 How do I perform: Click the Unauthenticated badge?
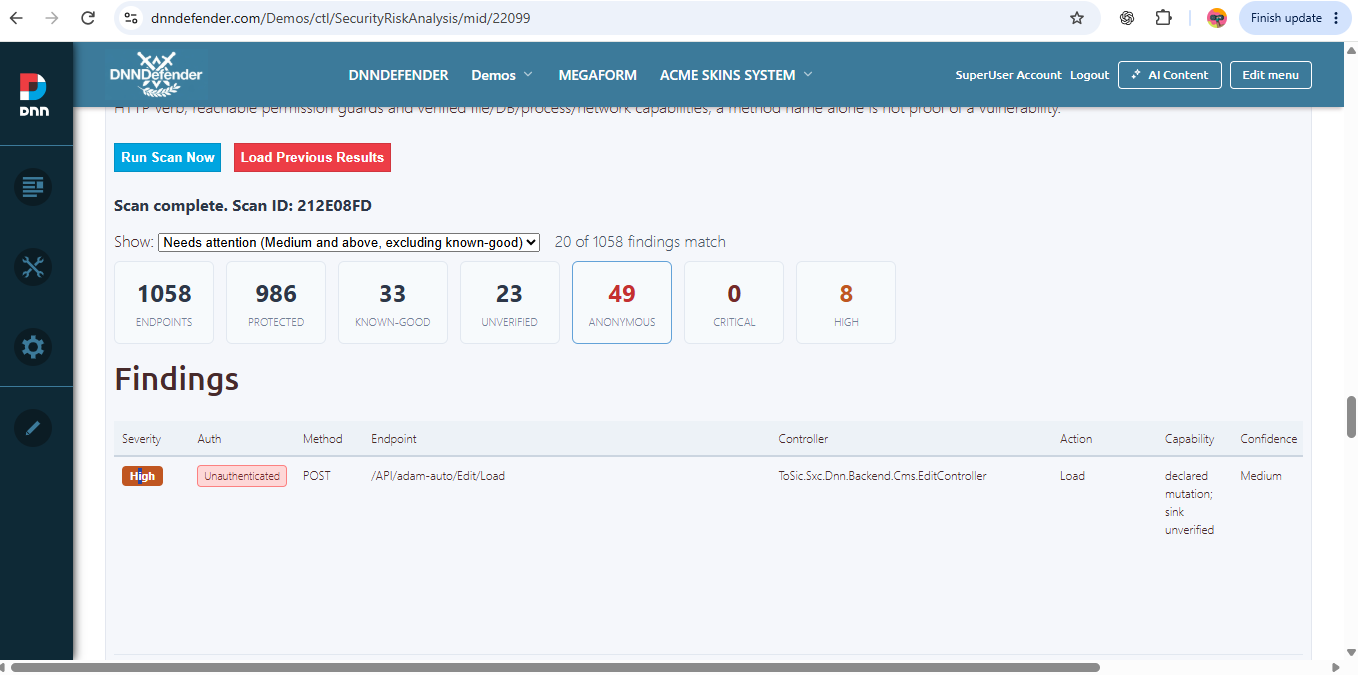click(x=242, y=476)
